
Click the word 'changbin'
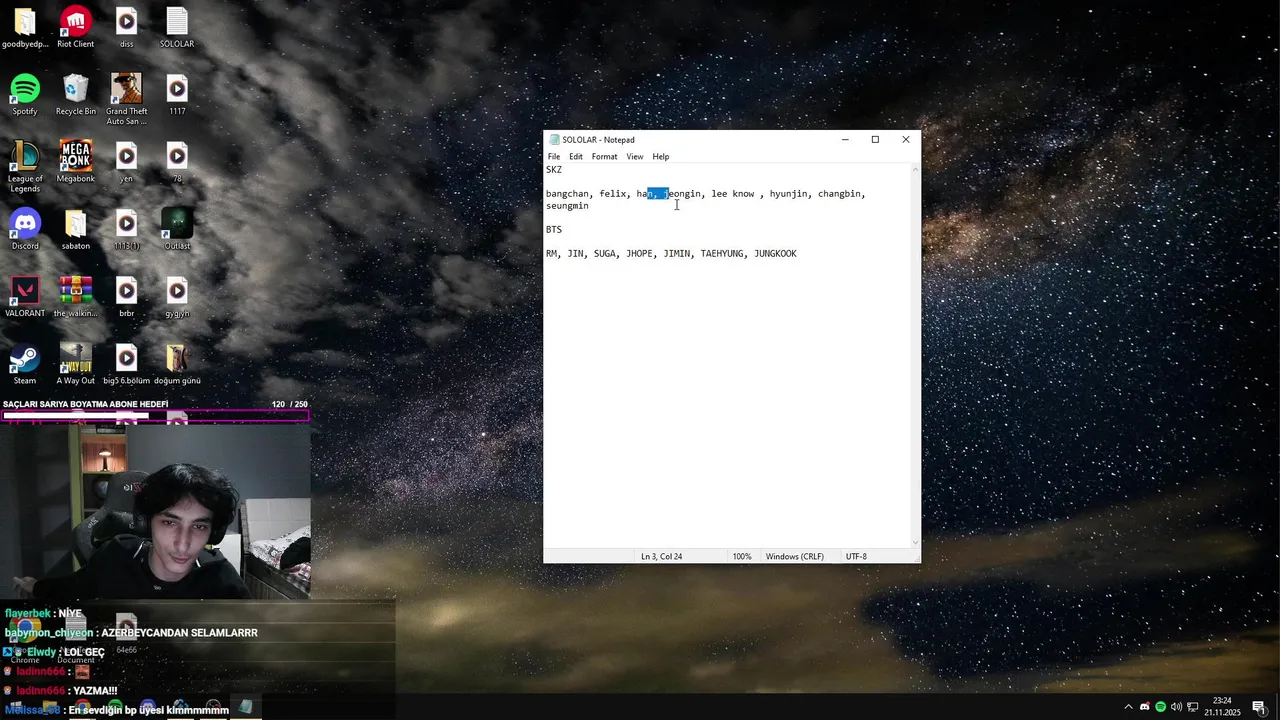(x=839, y=194)
